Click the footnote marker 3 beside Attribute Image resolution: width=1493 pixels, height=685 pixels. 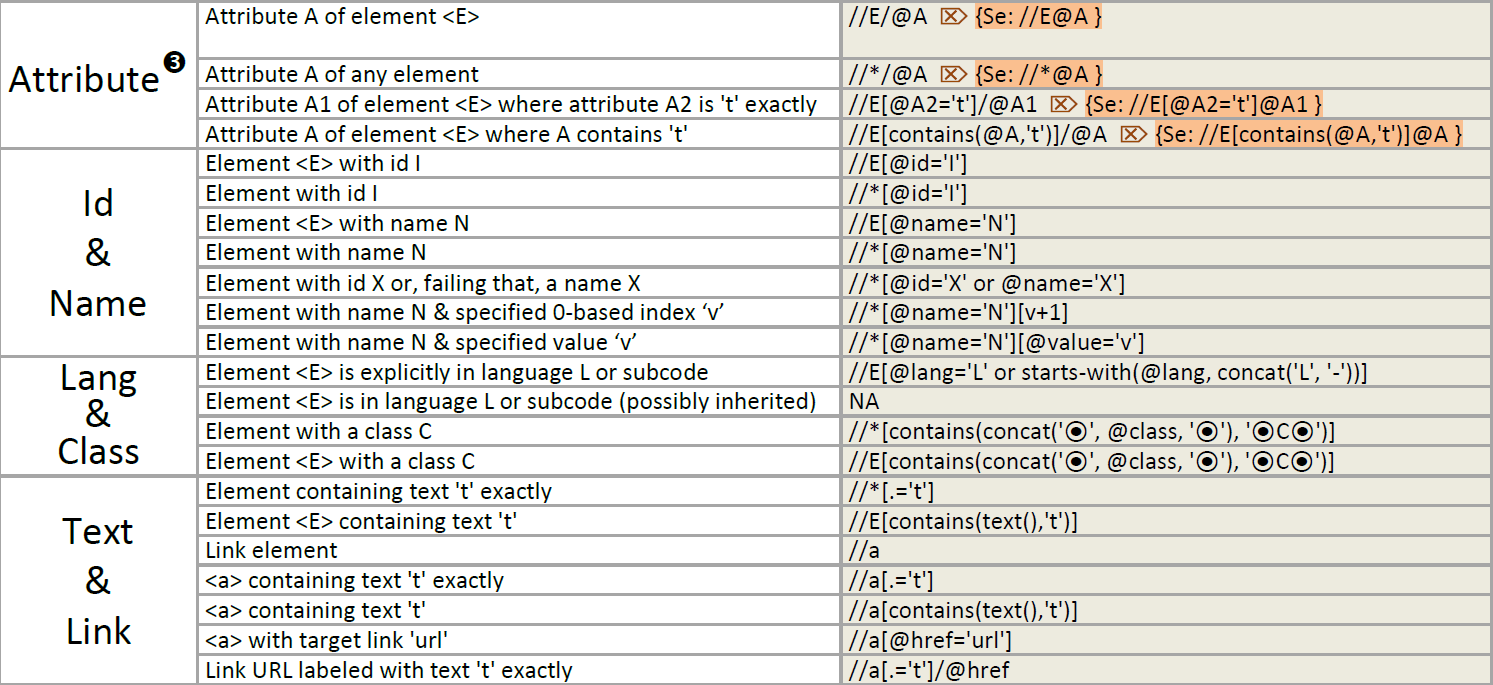click(x=174, y=63)
